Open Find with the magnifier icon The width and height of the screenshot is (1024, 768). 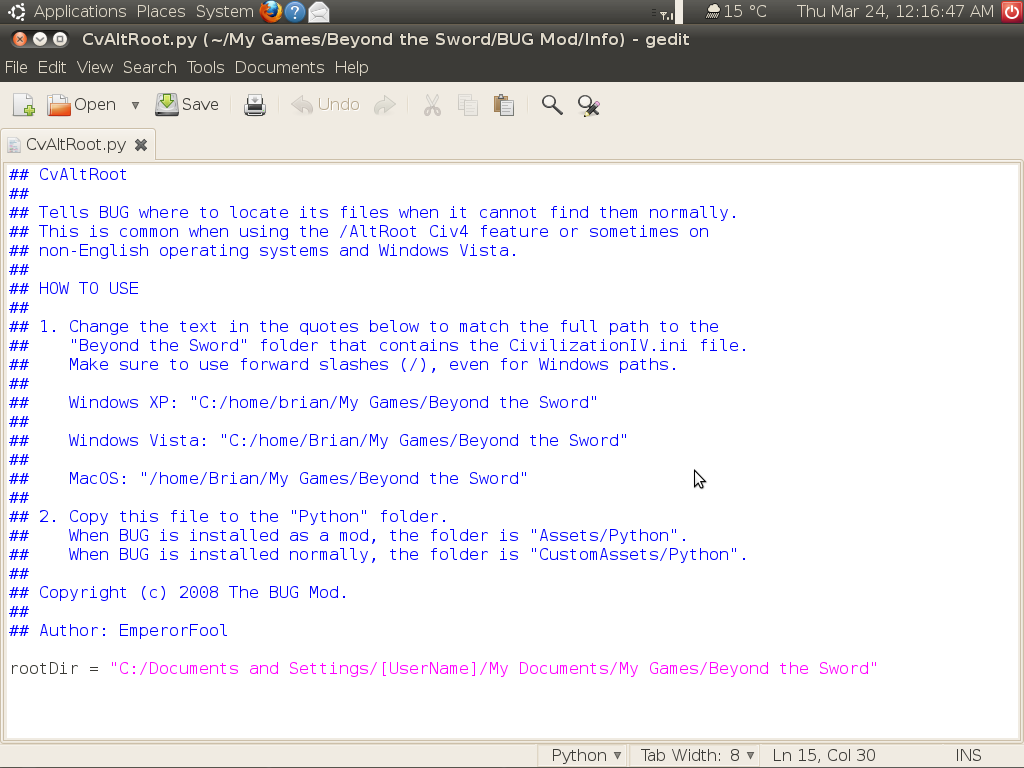click(552, 105)
